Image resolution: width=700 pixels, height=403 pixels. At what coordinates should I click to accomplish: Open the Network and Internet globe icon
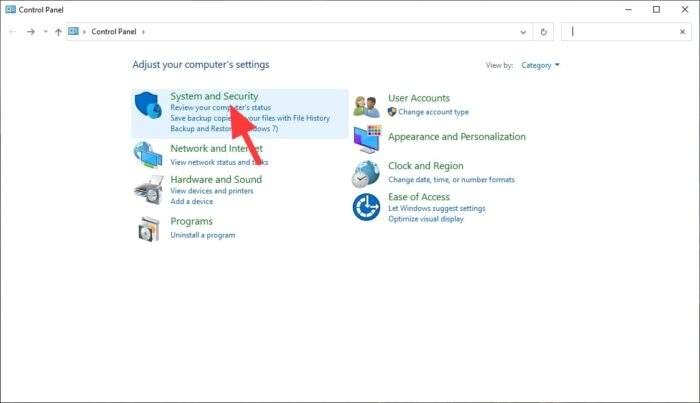pyautogui.click(x=148, y=154)
